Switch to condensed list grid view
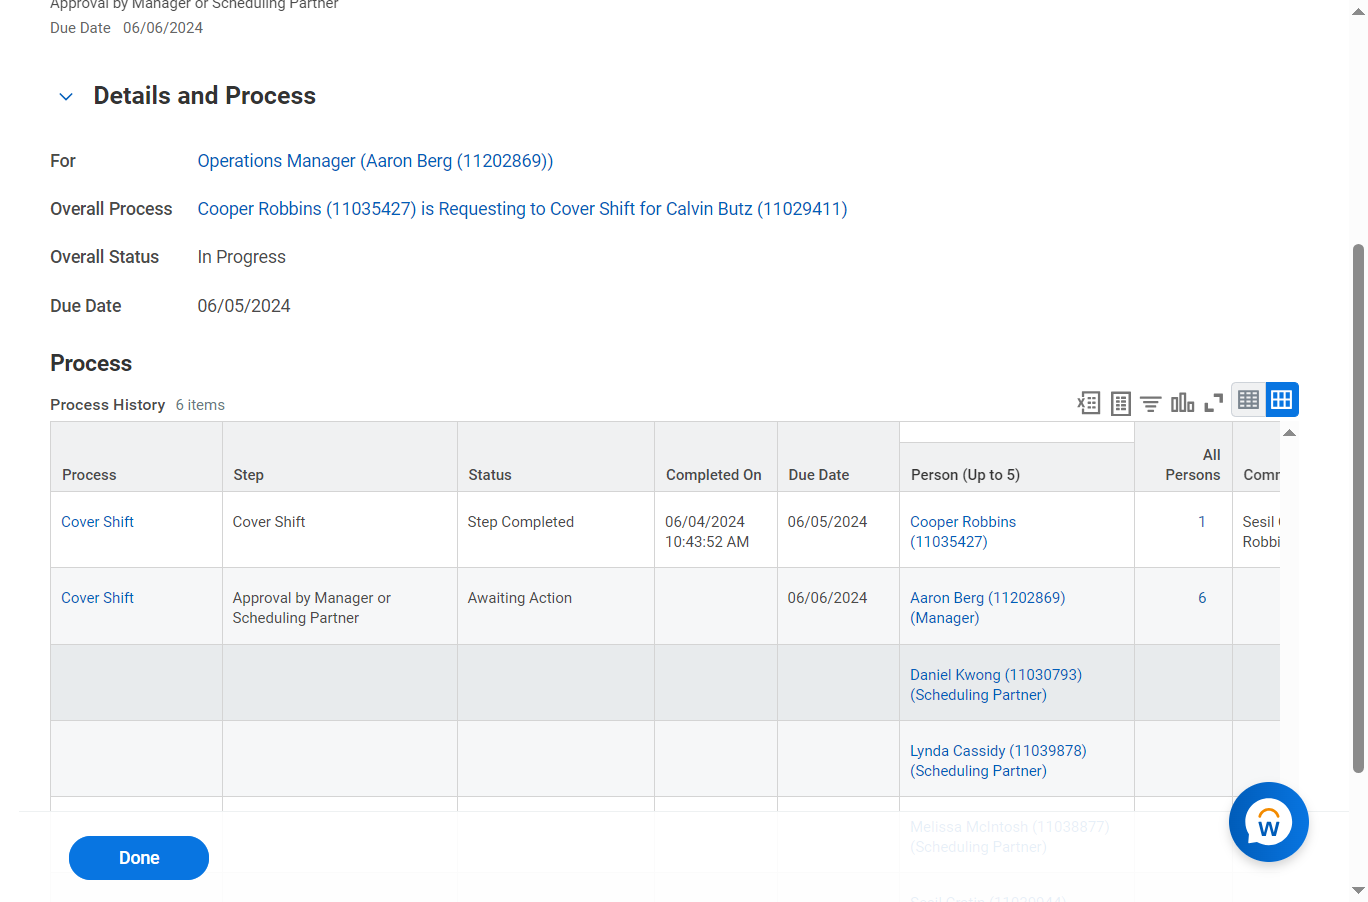The height and width of the screenshot is (902, 1368). click(1248, 400)
